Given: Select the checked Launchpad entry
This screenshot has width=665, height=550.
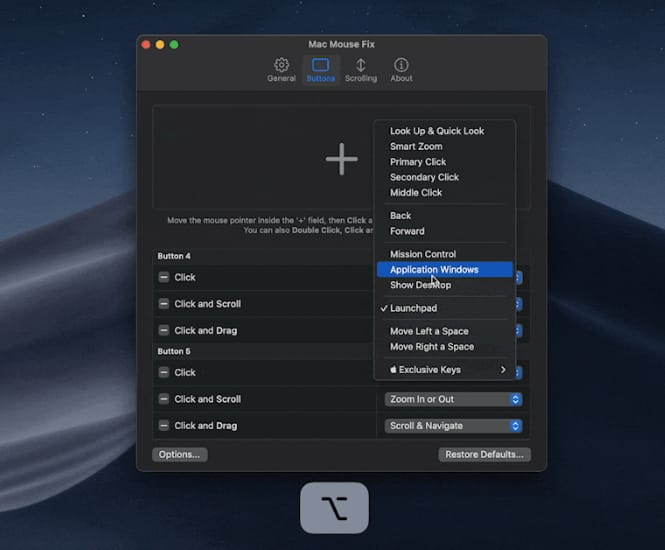Looking at the screenshot, I should click(444, 308).
